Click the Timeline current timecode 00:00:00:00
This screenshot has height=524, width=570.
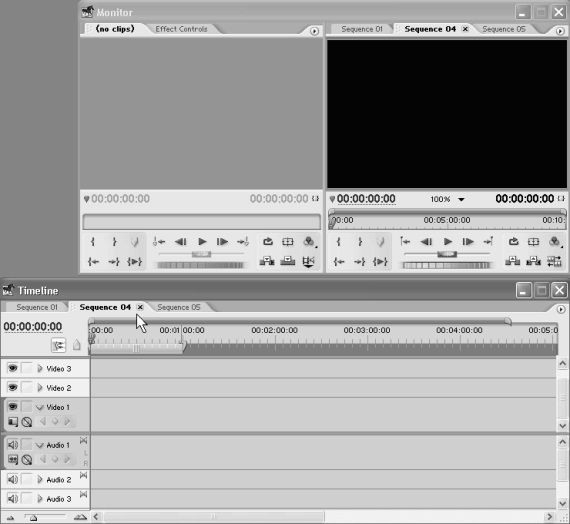pos(33,327)
